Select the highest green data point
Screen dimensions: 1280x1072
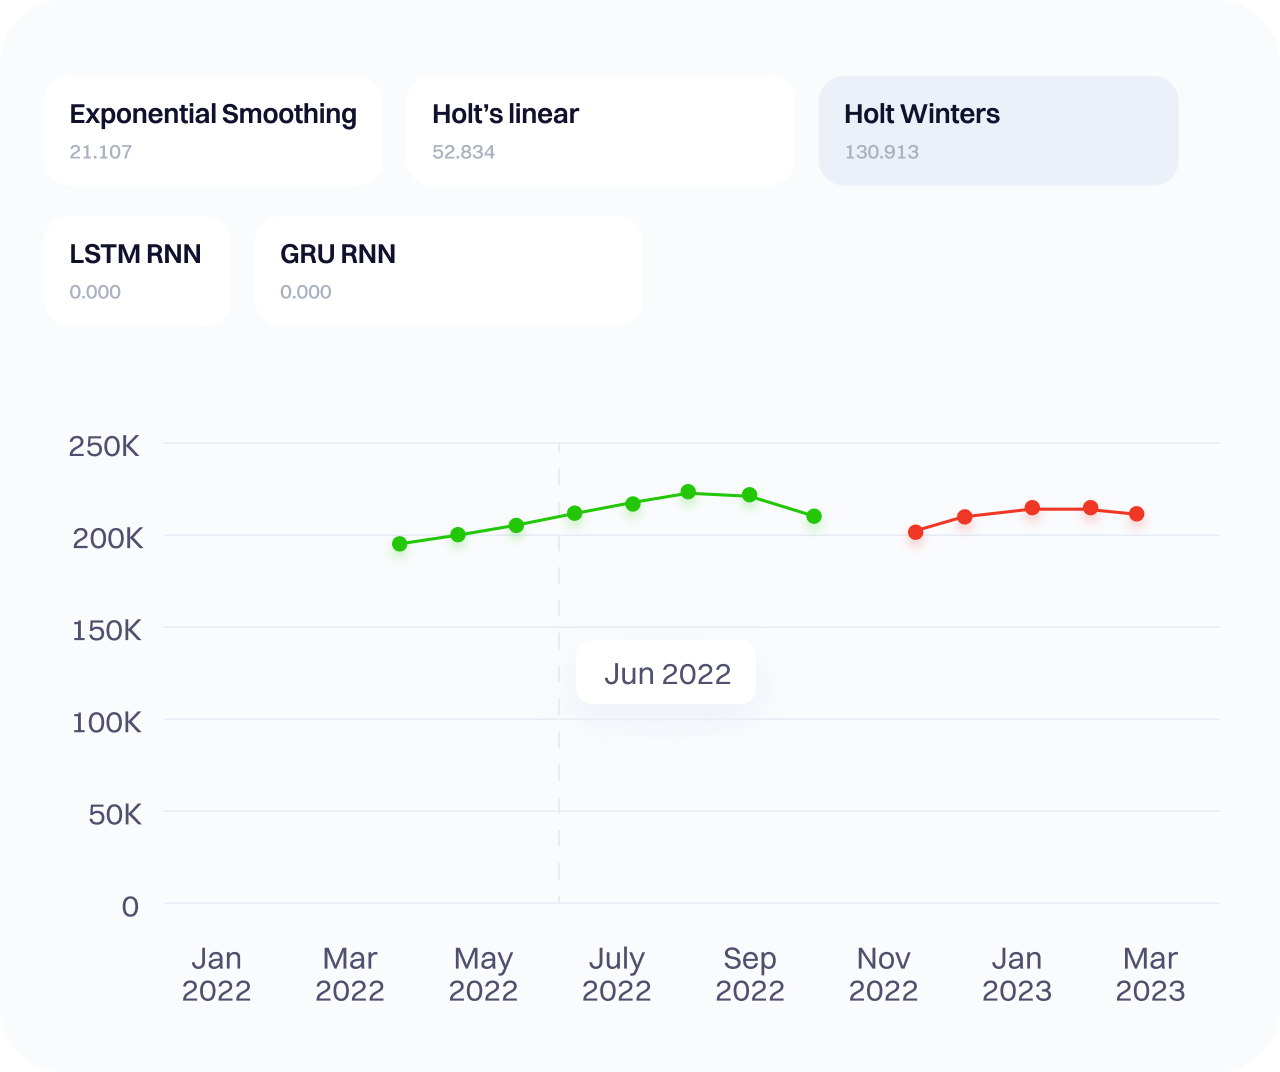[688, 492]
